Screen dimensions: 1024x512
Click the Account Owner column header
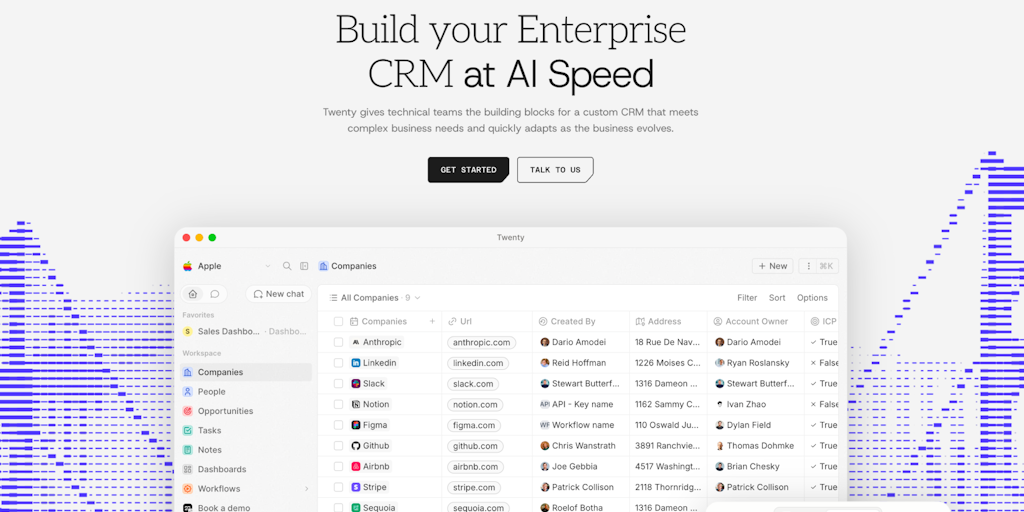(x=756, y=321)
